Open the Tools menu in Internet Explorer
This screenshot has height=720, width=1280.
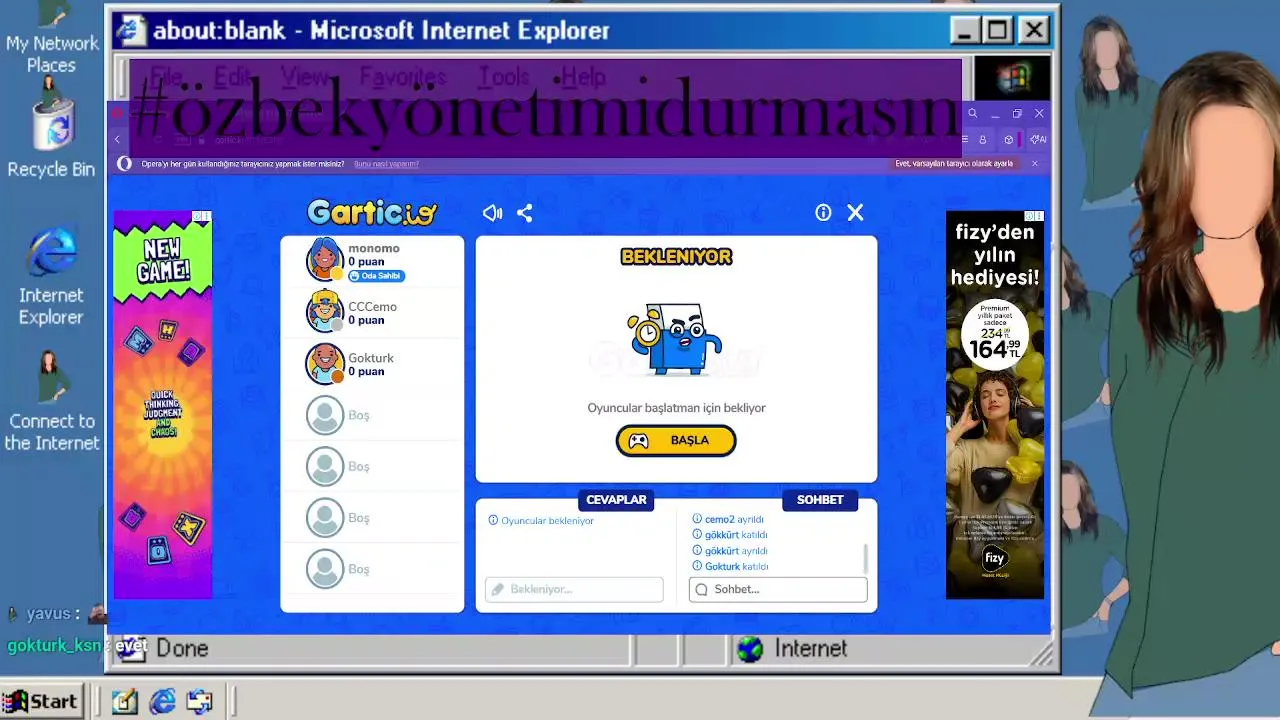[x=503, y=77]
